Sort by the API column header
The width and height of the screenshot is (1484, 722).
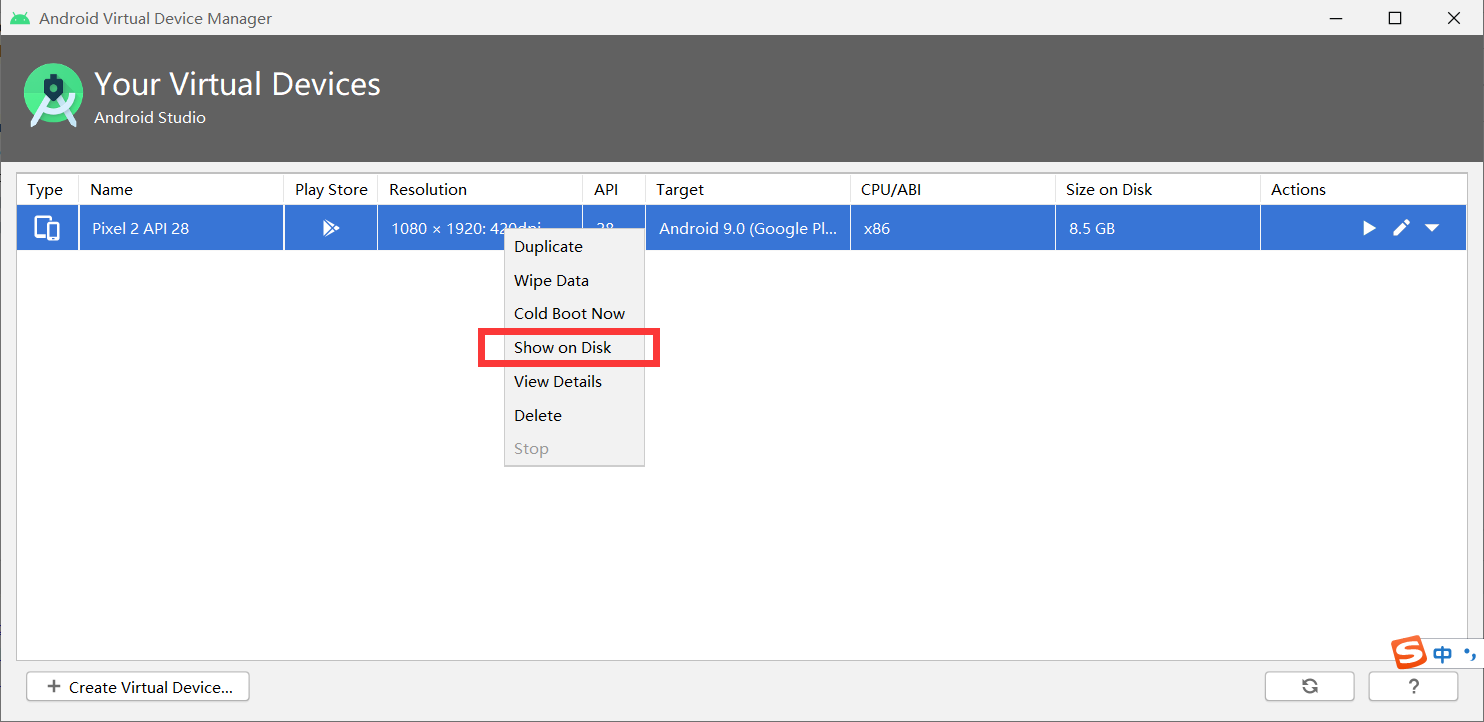604,189
